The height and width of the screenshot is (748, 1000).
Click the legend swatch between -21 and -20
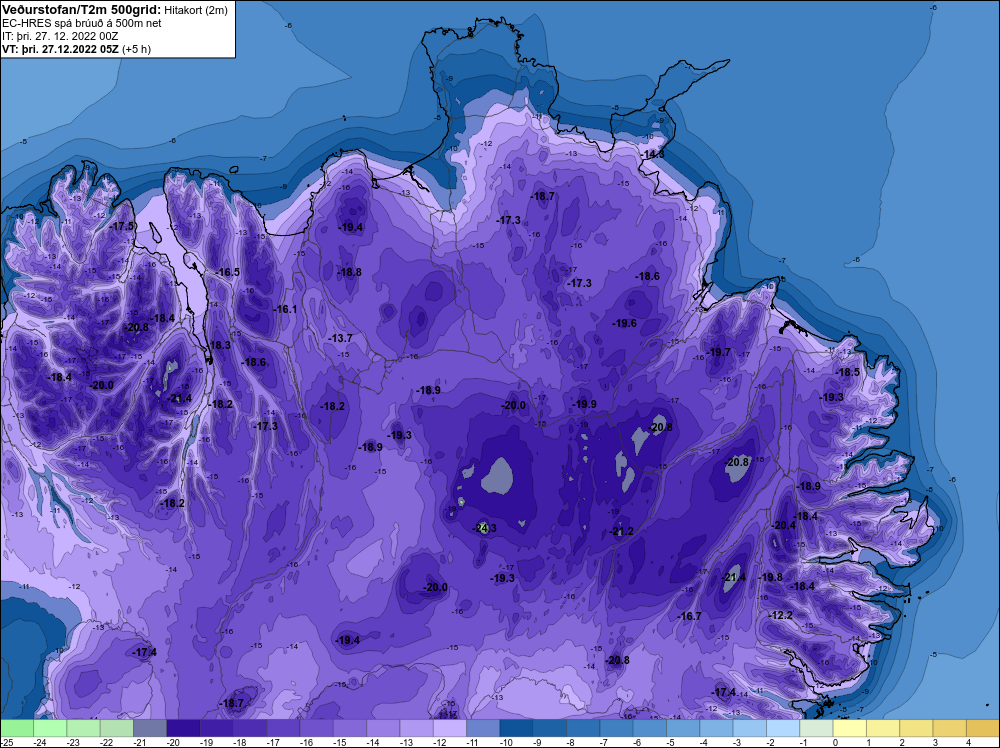coord(150,728)
